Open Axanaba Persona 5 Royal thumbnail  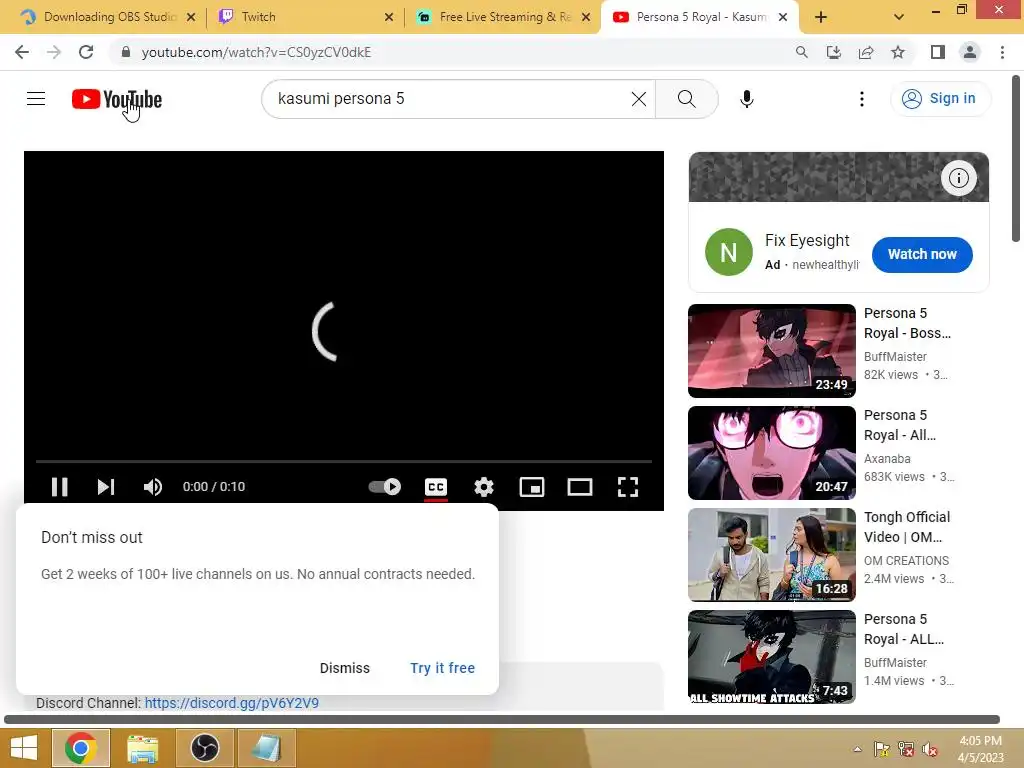click(771, 453)
